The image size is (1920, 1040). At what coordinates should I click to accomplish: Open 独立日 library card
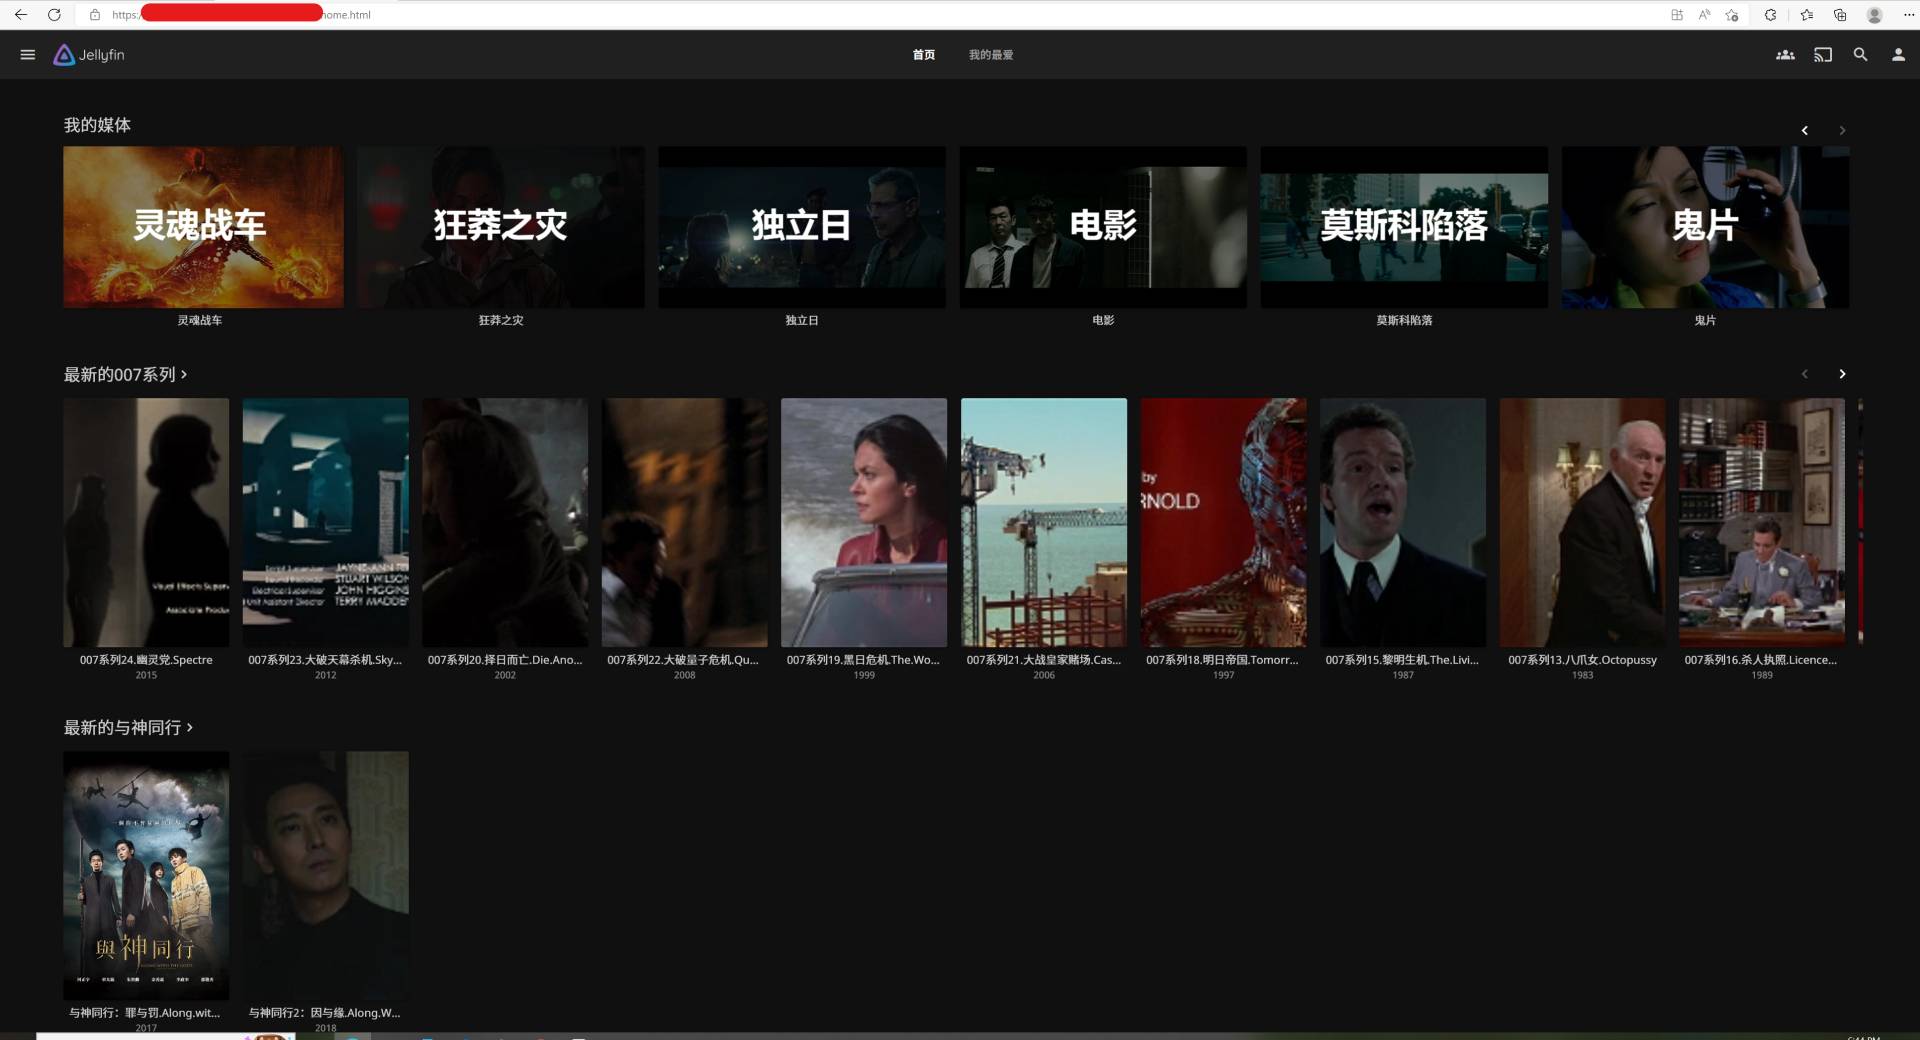(x=802, y=227)
